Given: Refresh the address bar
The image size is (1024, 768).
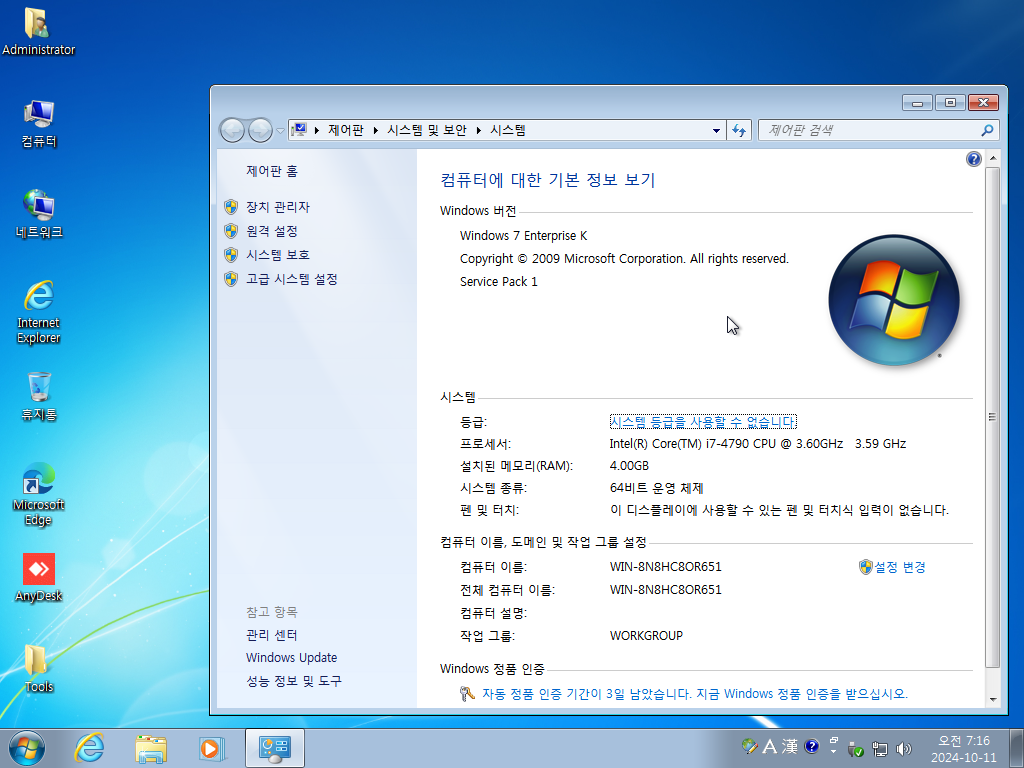Looking at the screenshot, I should point(739,131).
